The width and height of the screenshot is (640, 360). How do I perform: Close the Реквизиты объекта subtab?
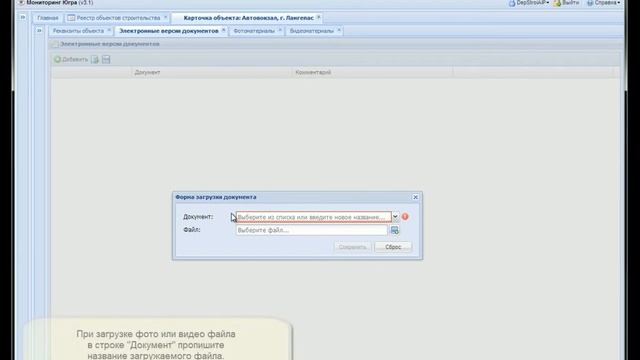(x=109, y=30)
